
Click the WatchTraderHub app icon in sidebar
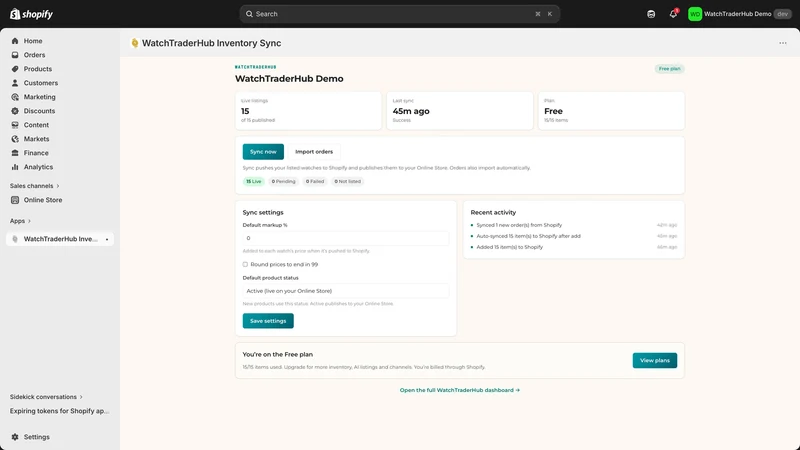coord(15,239)
